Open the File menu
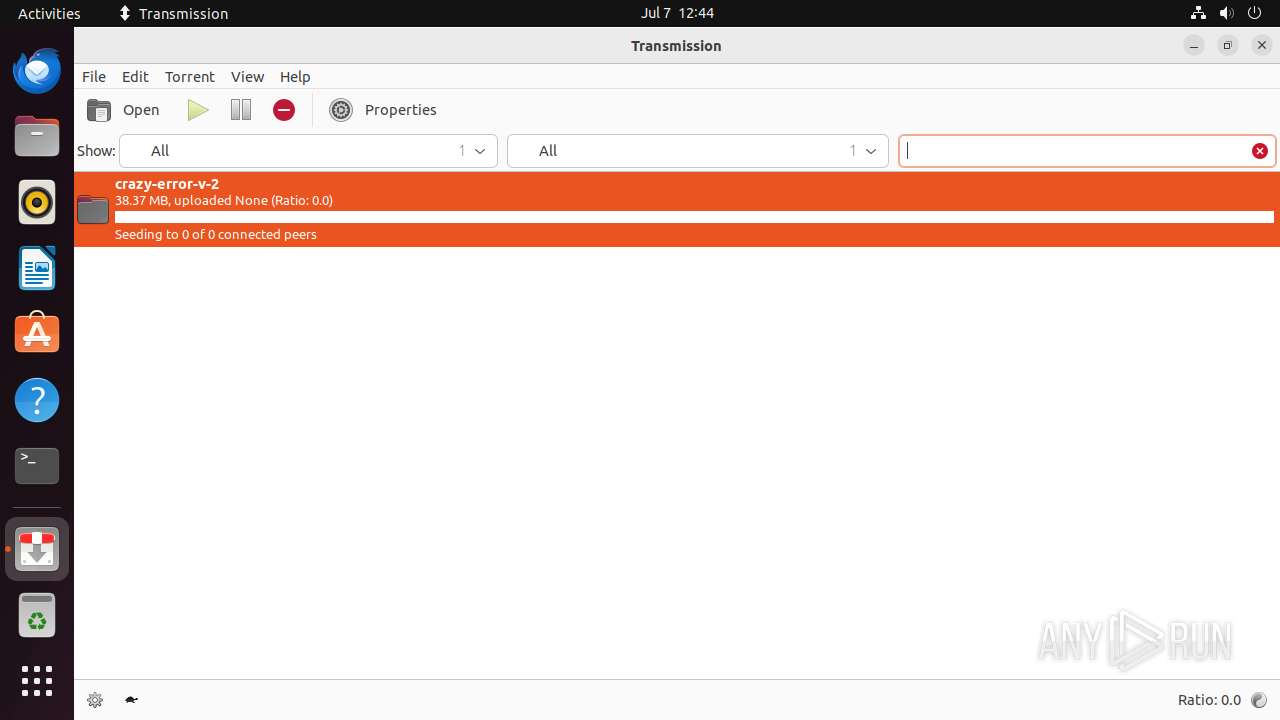Viewport: 1280px width, 720px height. click(x=94, y=77)
